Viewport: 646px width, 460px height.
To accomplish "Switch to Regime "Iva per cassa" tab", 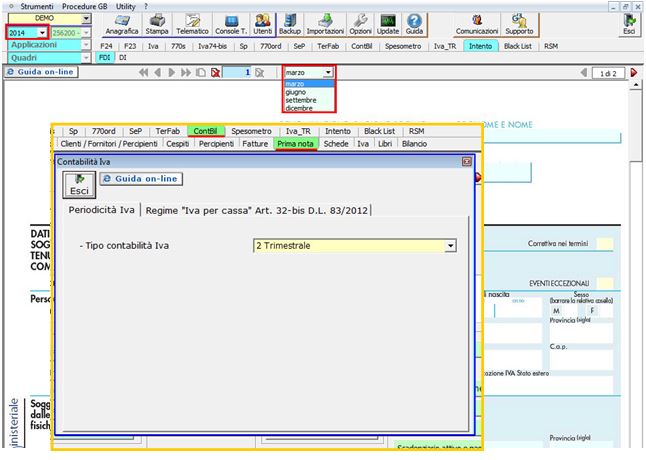I will point(256,210).
